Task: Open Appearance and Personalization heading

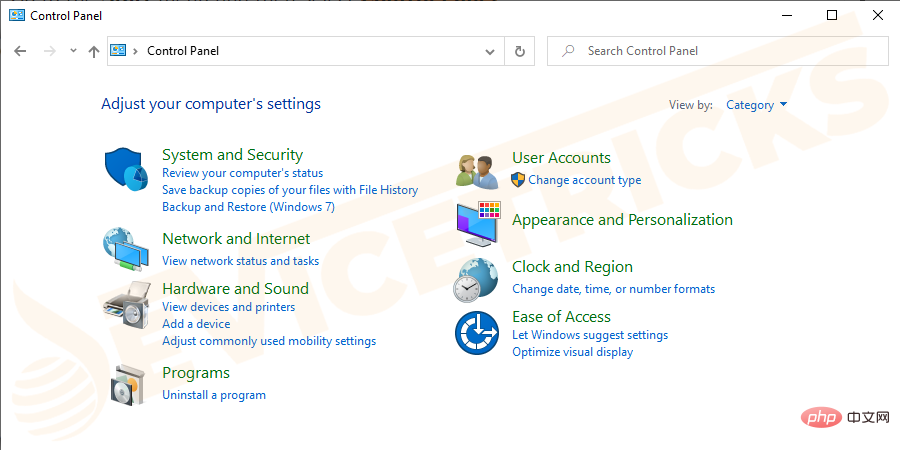Action: (x=622, y=220)
